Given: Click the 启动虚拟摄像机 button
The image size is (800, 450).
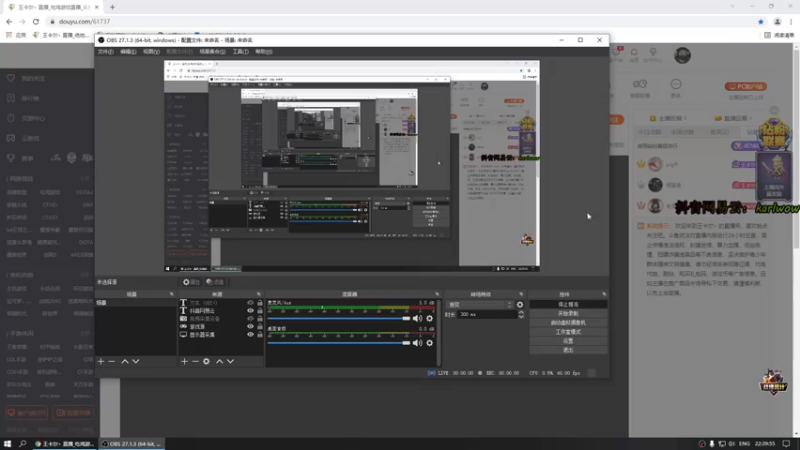Looking at the screenshot, I should click(568, 322).
